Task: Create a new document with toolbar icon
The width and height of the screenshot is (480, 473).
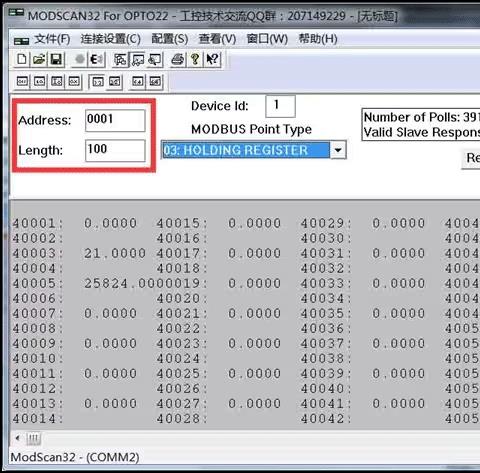Action: pyautogui.click(x=22, y=59)
